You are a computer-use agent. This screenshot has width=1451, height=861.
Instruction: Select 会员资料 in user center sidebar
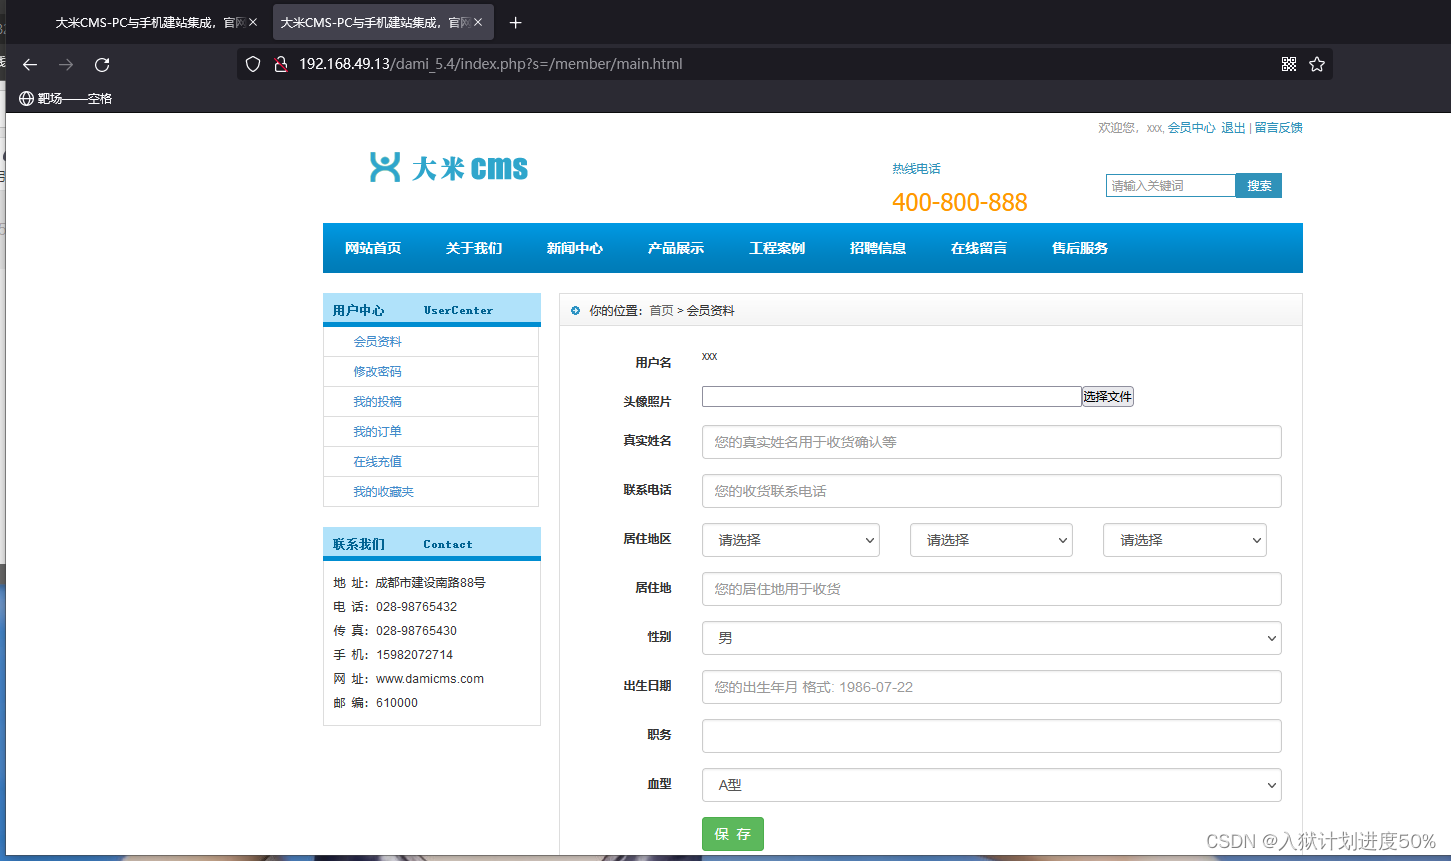377,342
